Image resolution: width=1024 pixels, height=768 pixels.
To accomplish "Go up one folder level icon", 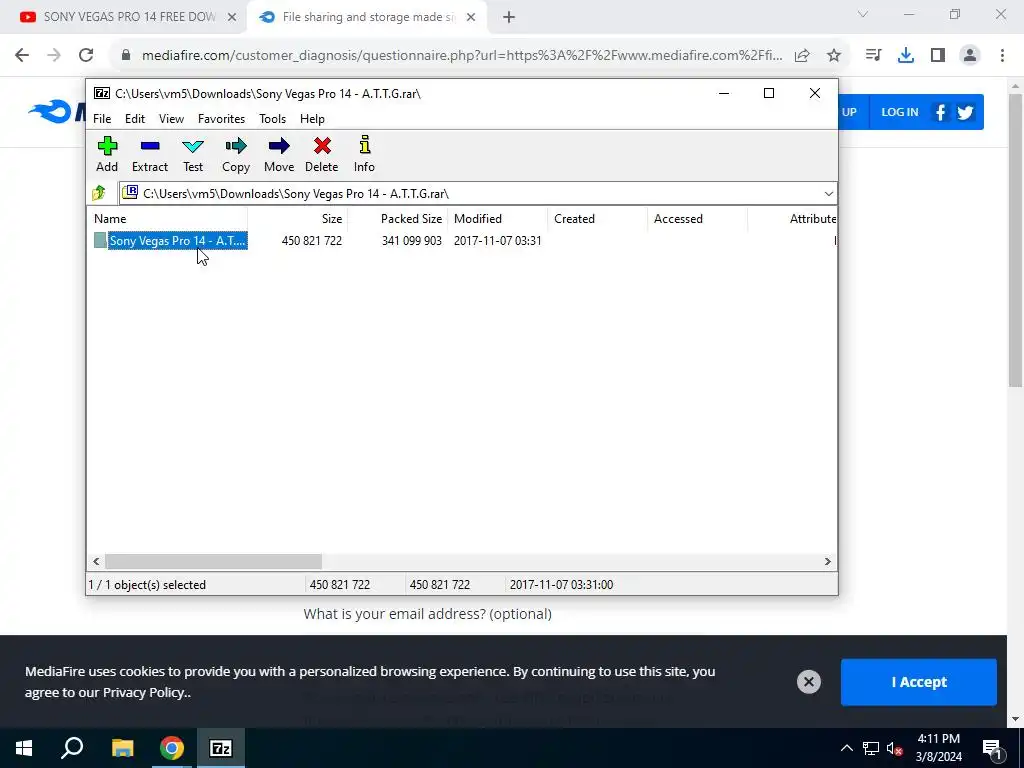I will (99, 193).
